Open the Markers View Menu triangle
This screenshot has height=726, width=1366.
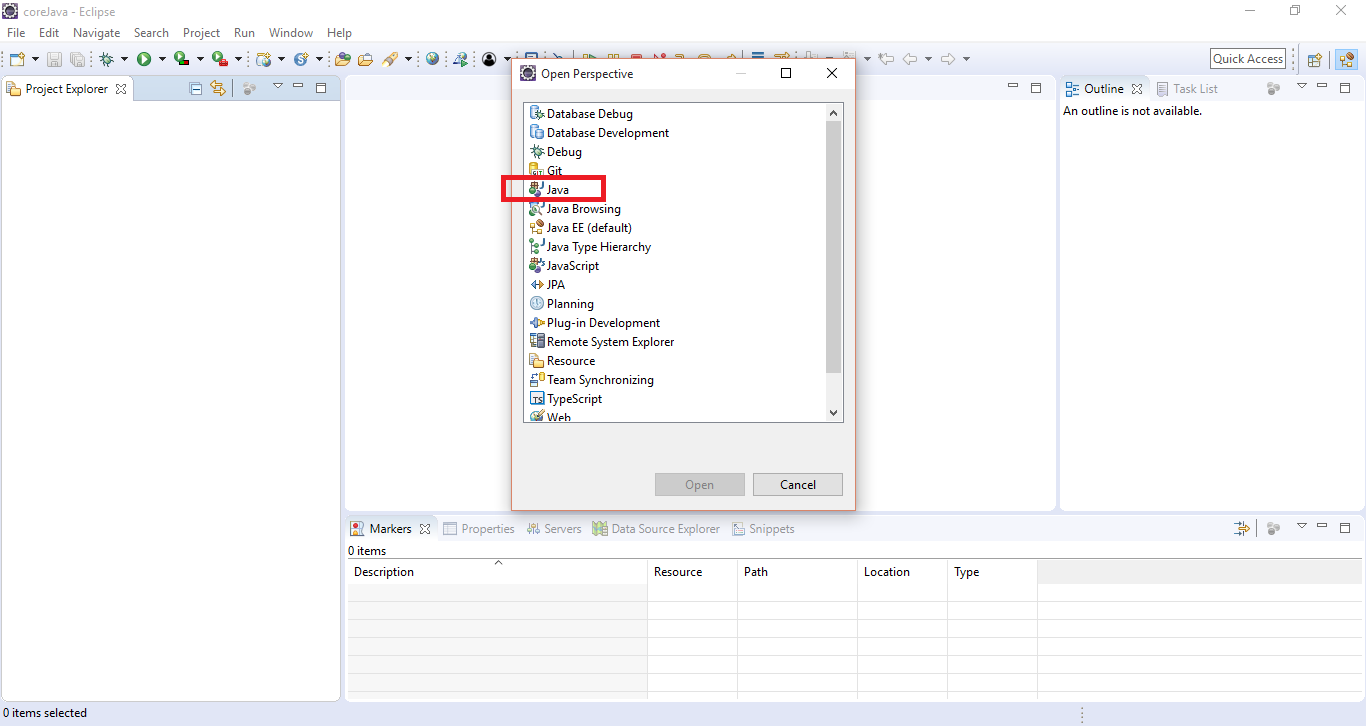tap(1302, 525)
